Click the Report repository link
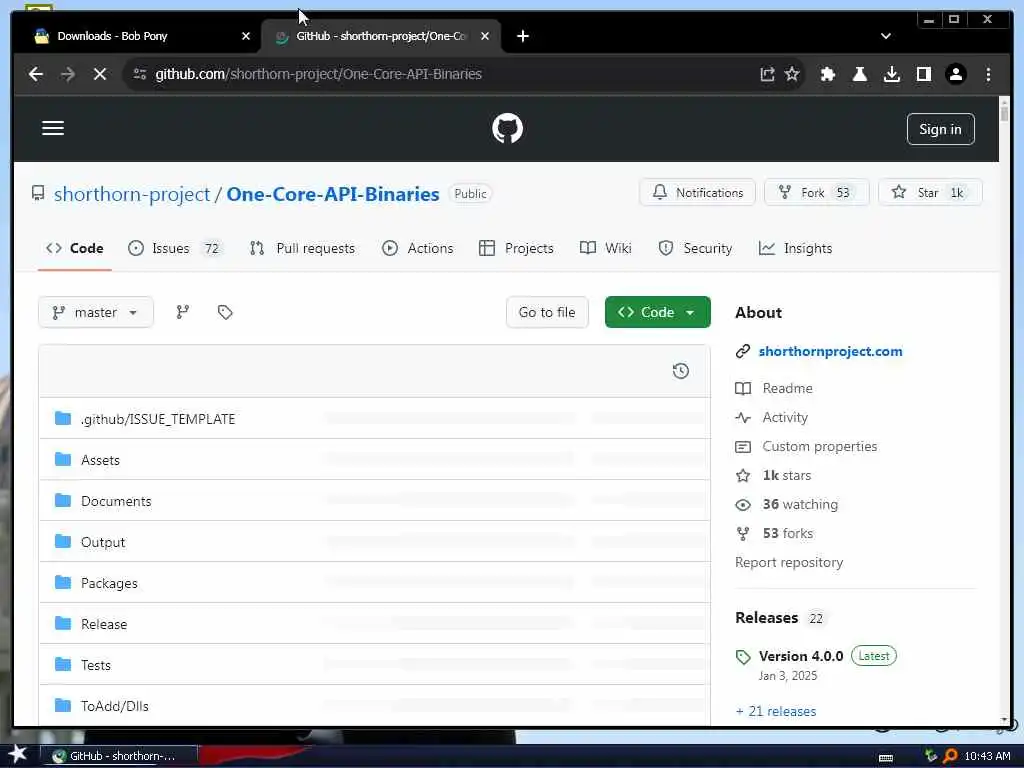 click(x=789, y=562)
